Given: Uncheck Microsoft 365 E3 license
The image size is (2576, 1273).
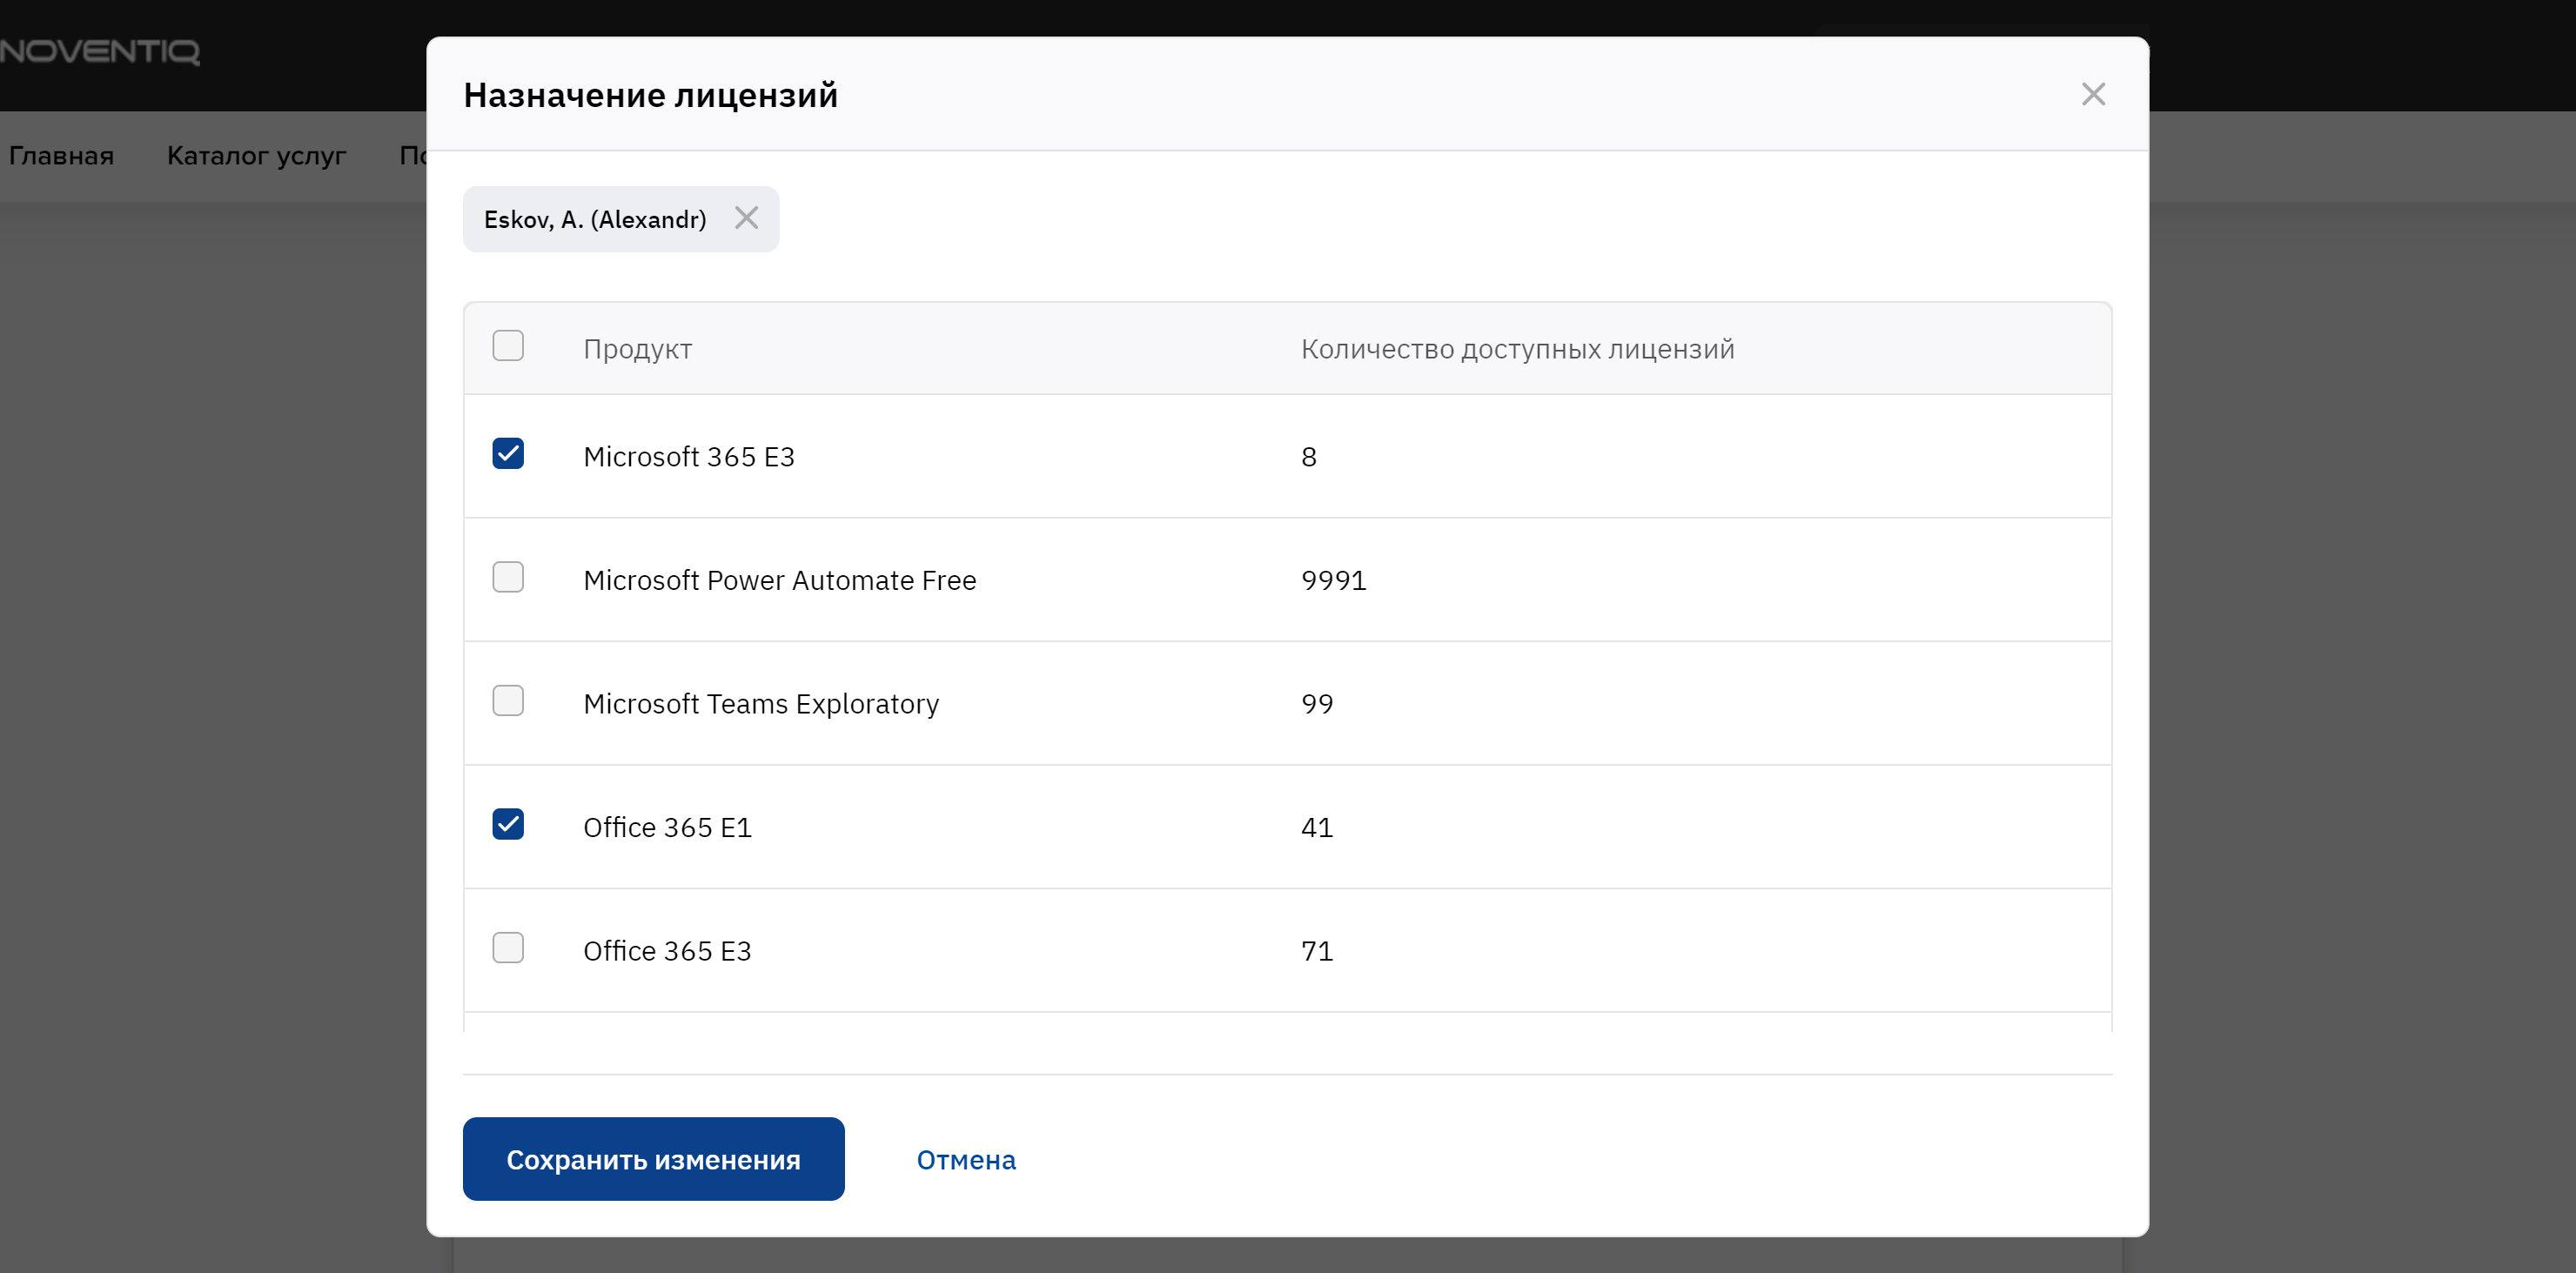Looking at the screenshot, I should pyautogui.click(x=508, y=454).
